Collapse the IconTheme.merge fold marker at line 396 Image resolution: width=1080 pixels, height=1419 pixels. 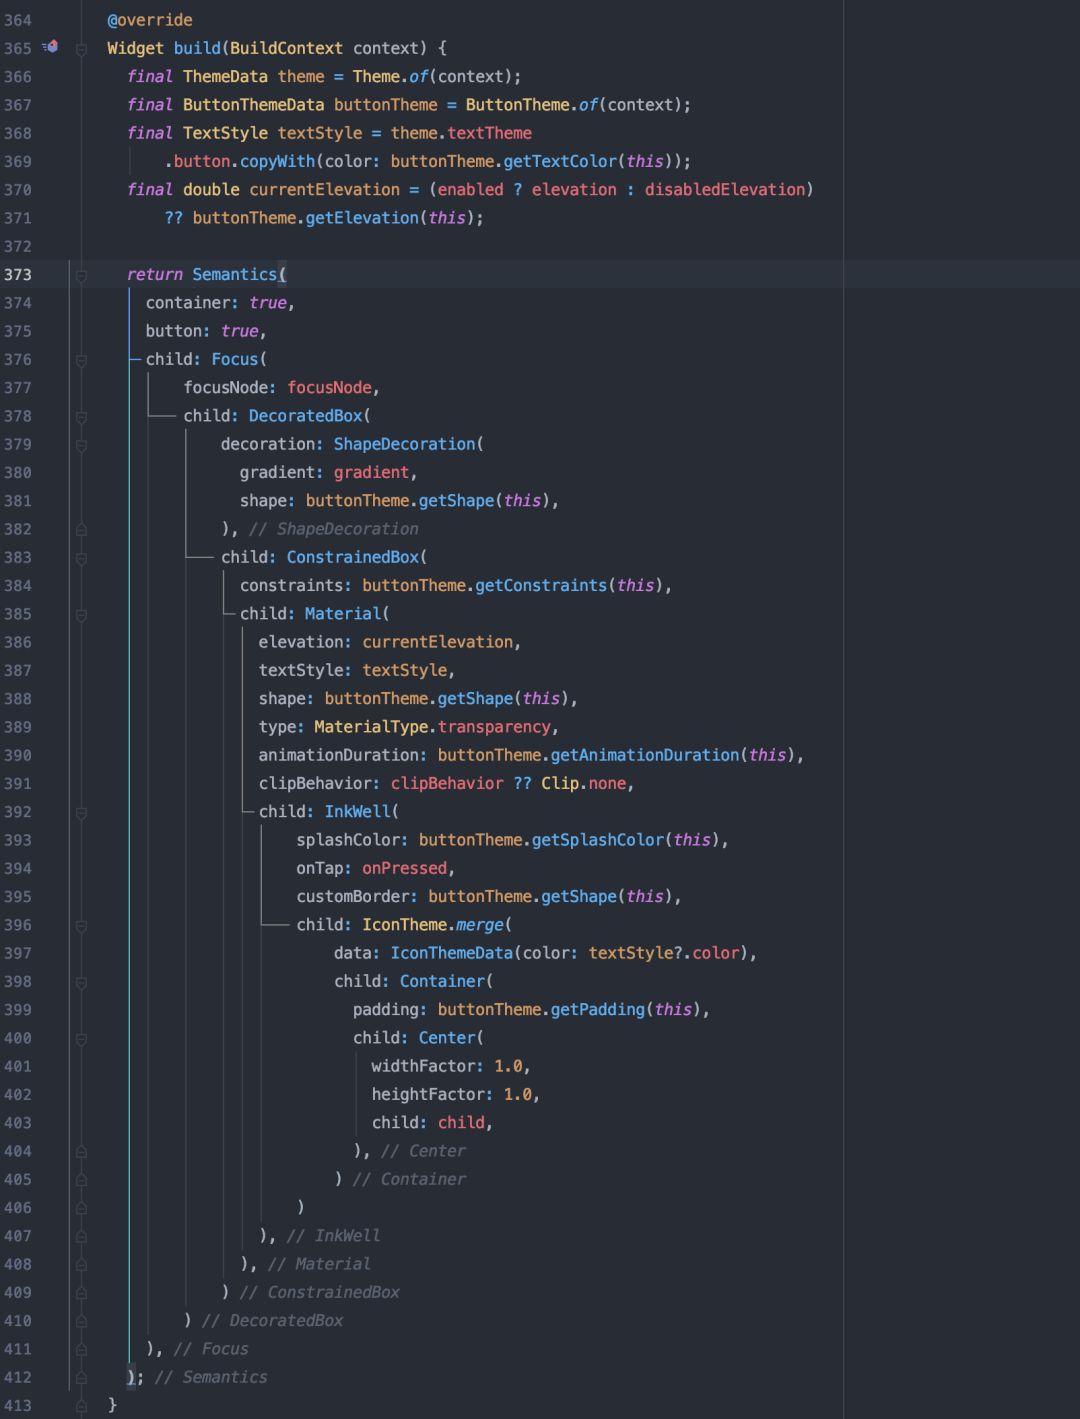81,925
